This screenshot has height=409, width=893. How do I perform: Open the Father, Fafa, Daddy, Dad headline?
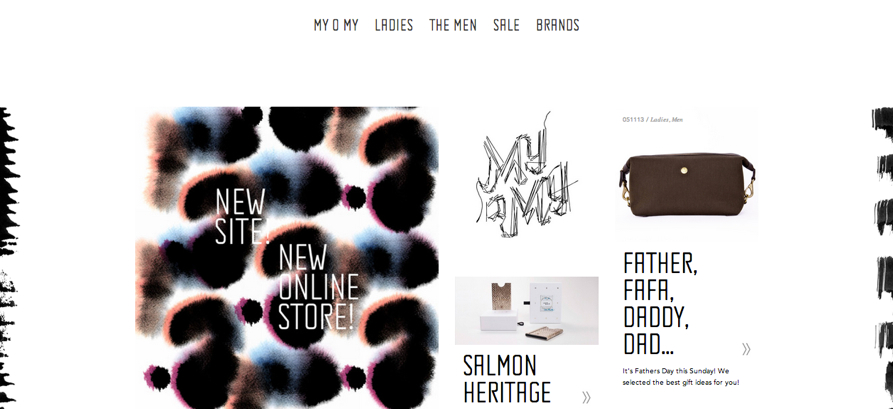(x=660, y=304)
